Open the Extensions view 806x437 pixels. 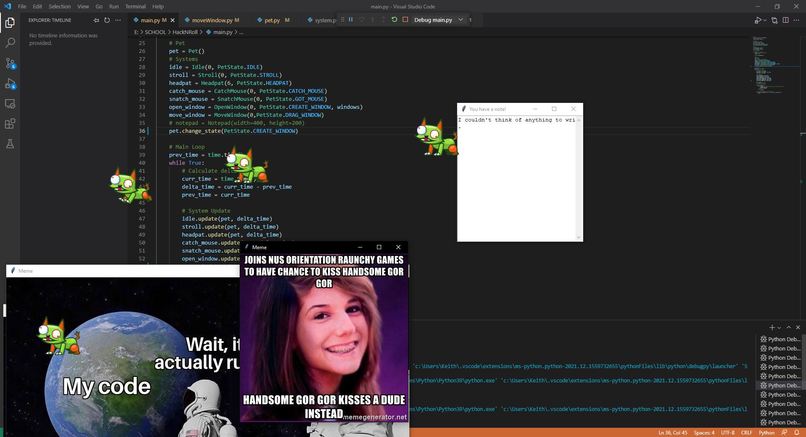10,124
